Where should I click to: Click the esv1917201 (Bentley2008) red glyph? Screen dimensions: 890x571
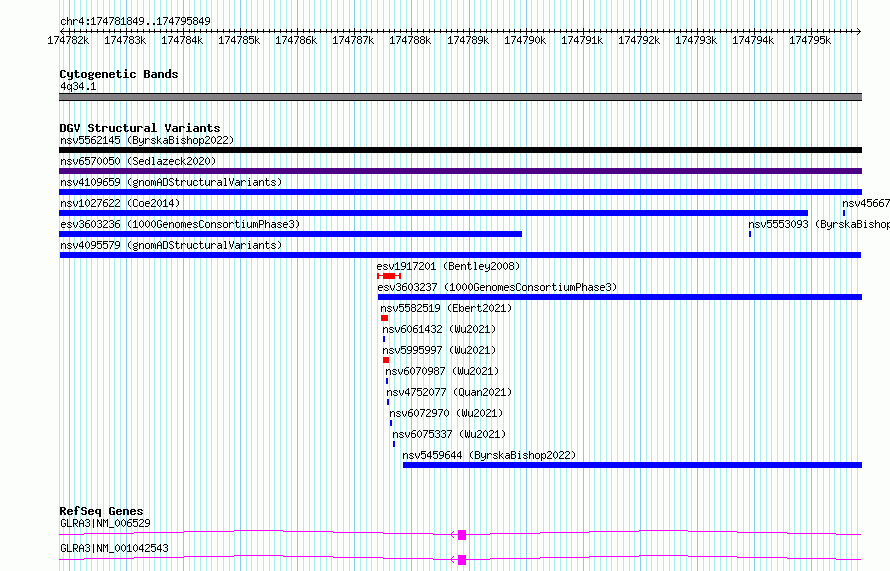[389, 276]
